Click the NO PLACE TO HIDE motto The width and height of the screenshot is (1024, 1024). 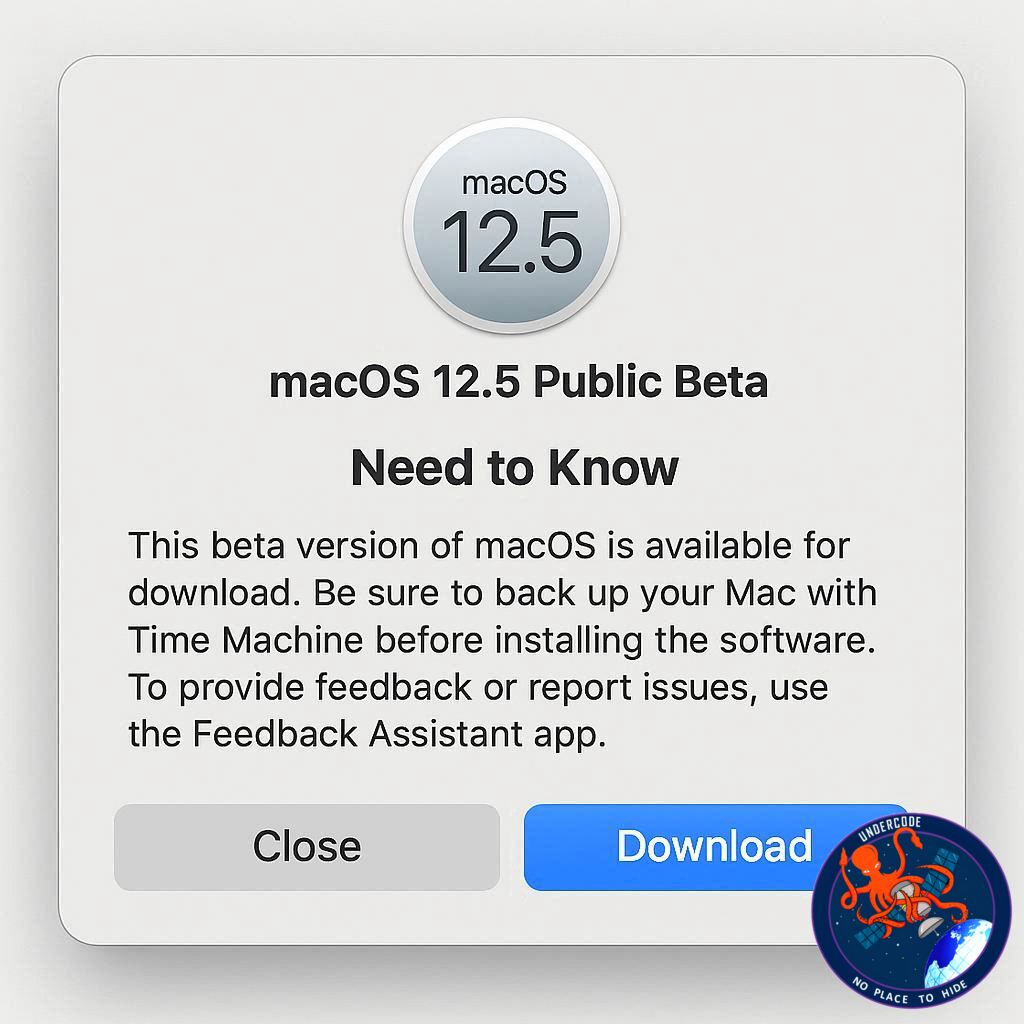[x=909, y=991]
